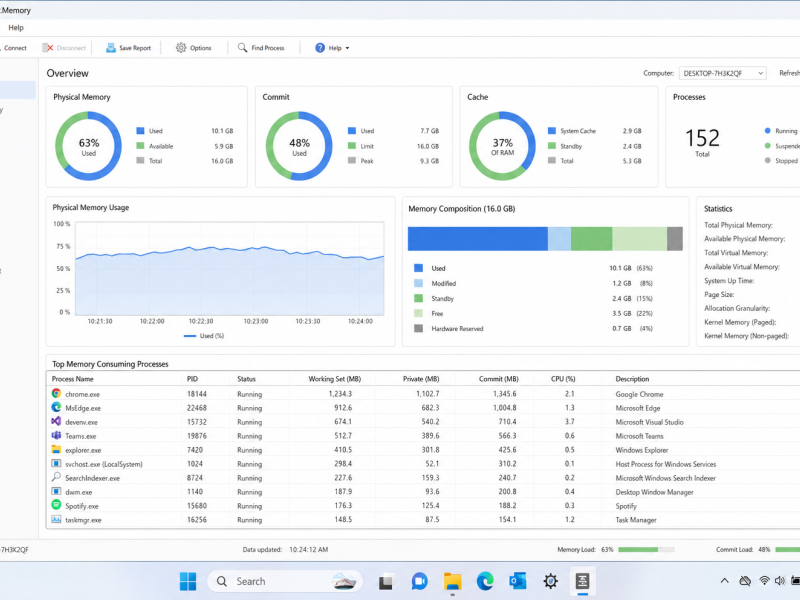Sort by Private (MB) column
The image size is (800, 600).
pos(421,379)
